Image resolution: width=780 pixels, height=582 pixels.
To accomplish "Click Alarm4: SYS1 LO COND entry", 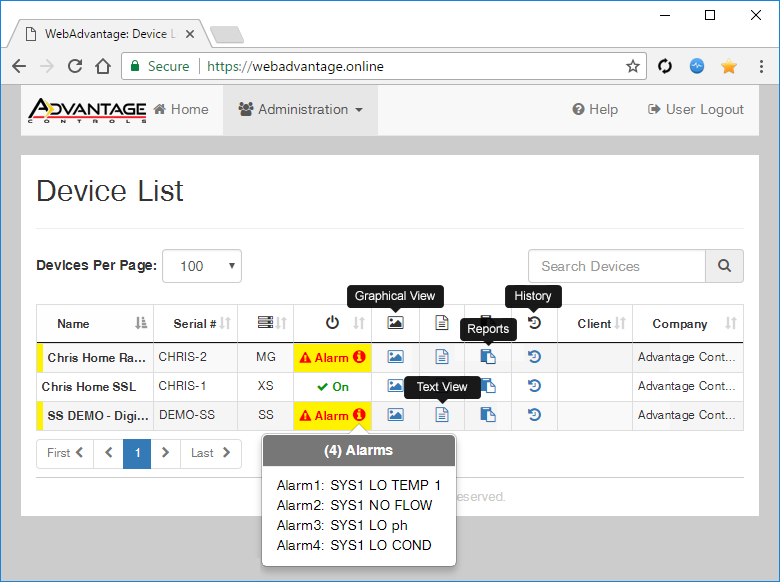I will [354, 545].
